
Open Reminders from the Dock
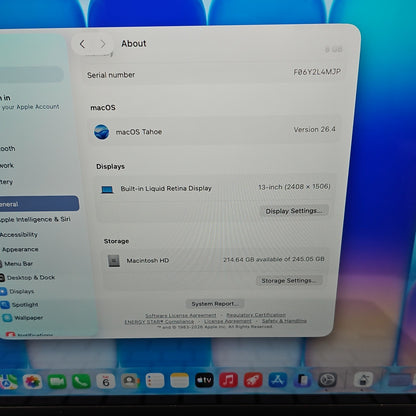click(x=155, y=381)
